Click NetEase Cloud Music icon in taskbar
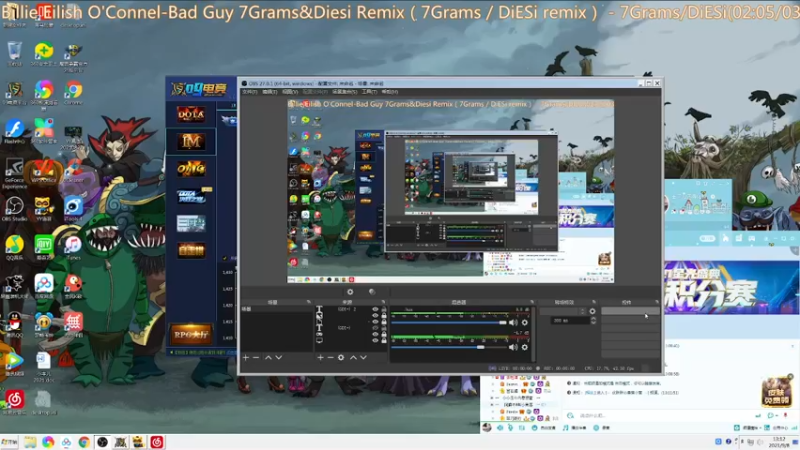Viewport: 800px width, 450px height. (x=157, y=442)
